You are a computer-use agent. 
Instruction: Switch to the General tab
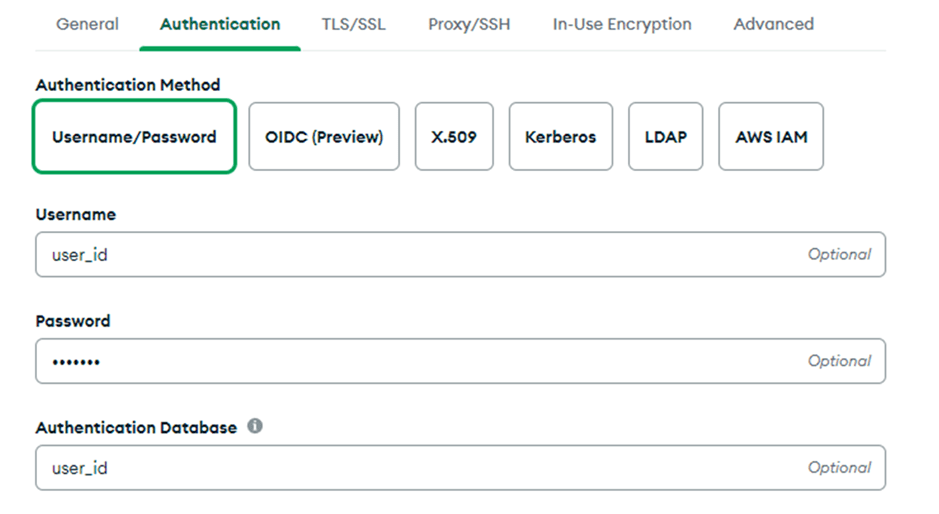point(87,24)
